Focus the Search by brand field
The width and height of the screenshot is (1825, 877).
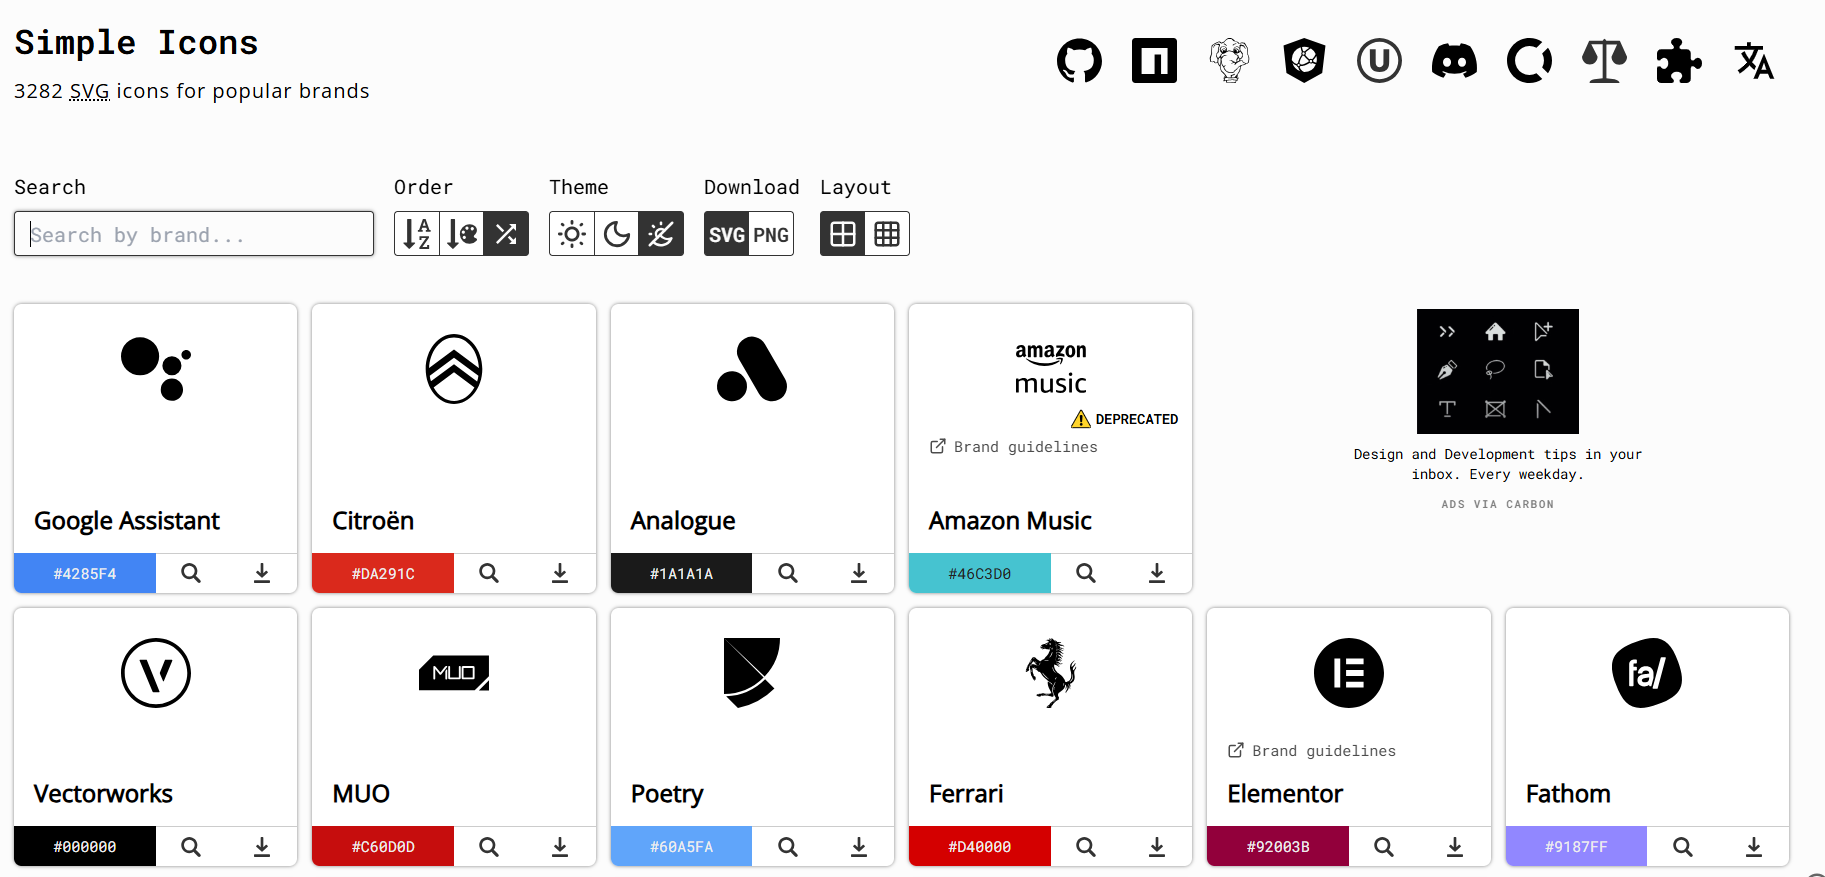point(194,234)
